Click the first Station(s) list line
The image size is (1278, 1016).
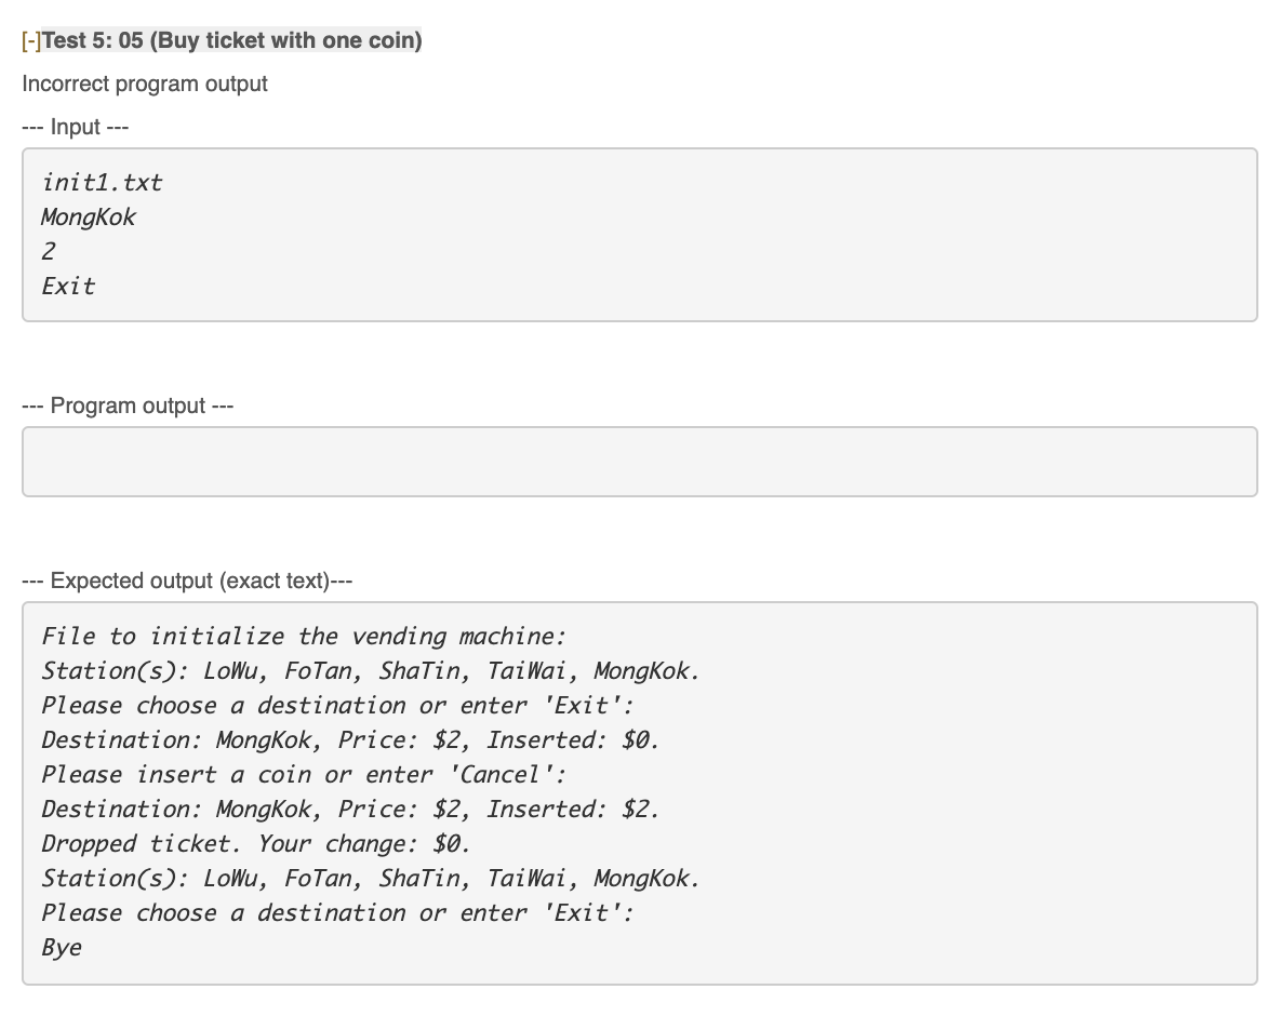coord(371,671)
